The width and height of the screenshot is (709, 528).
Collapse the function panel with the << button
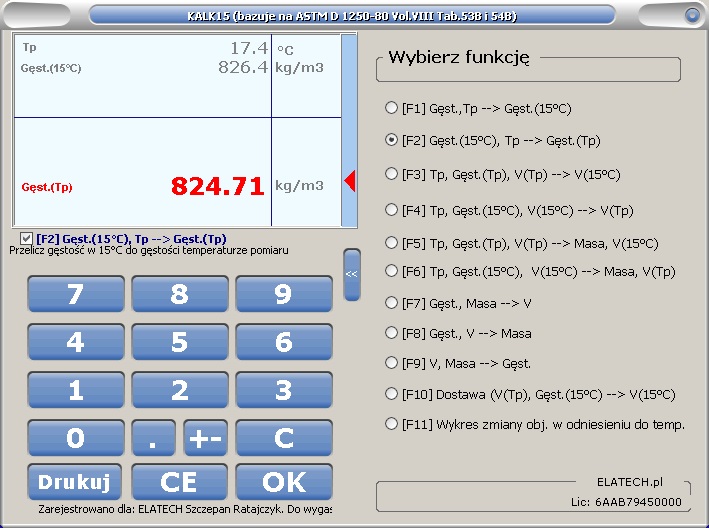(352, 274)
